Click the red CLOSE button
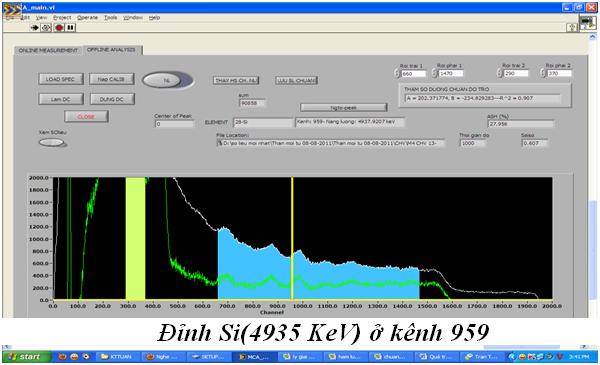600x365 pixels. click(86, 117)
